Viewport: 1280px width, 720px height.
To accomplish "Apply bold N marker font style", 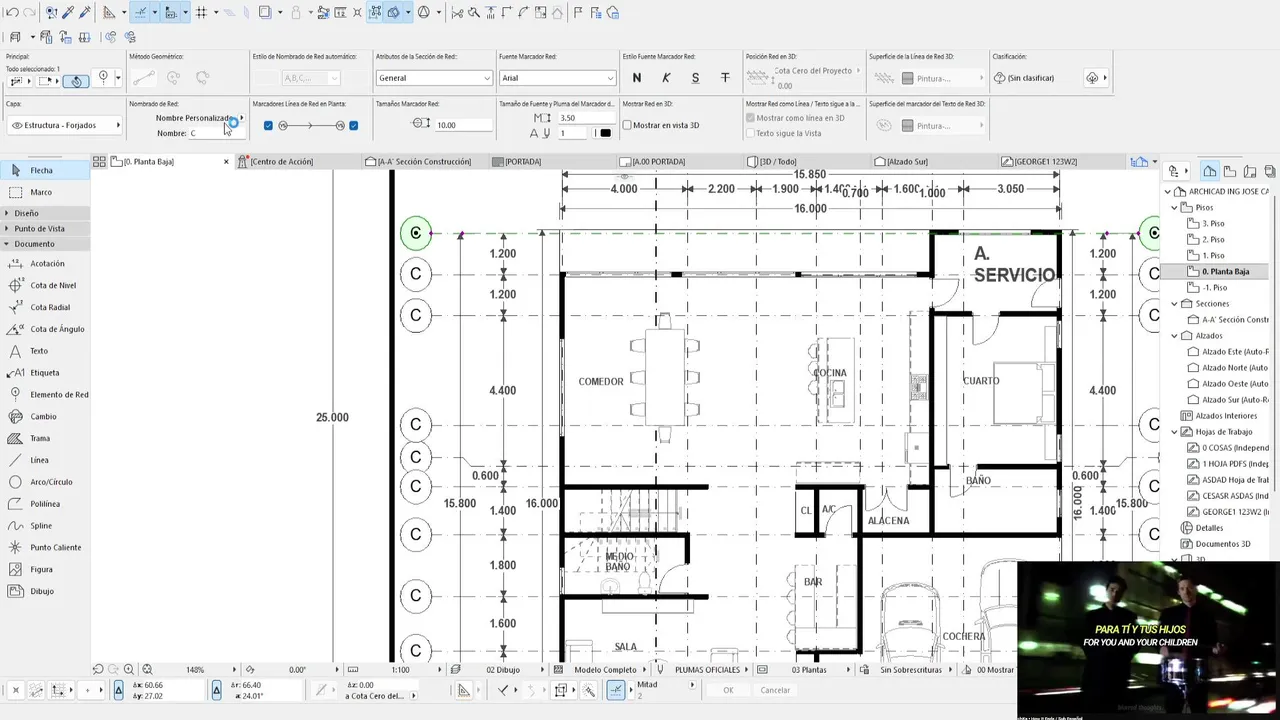I will coord(637,78).
